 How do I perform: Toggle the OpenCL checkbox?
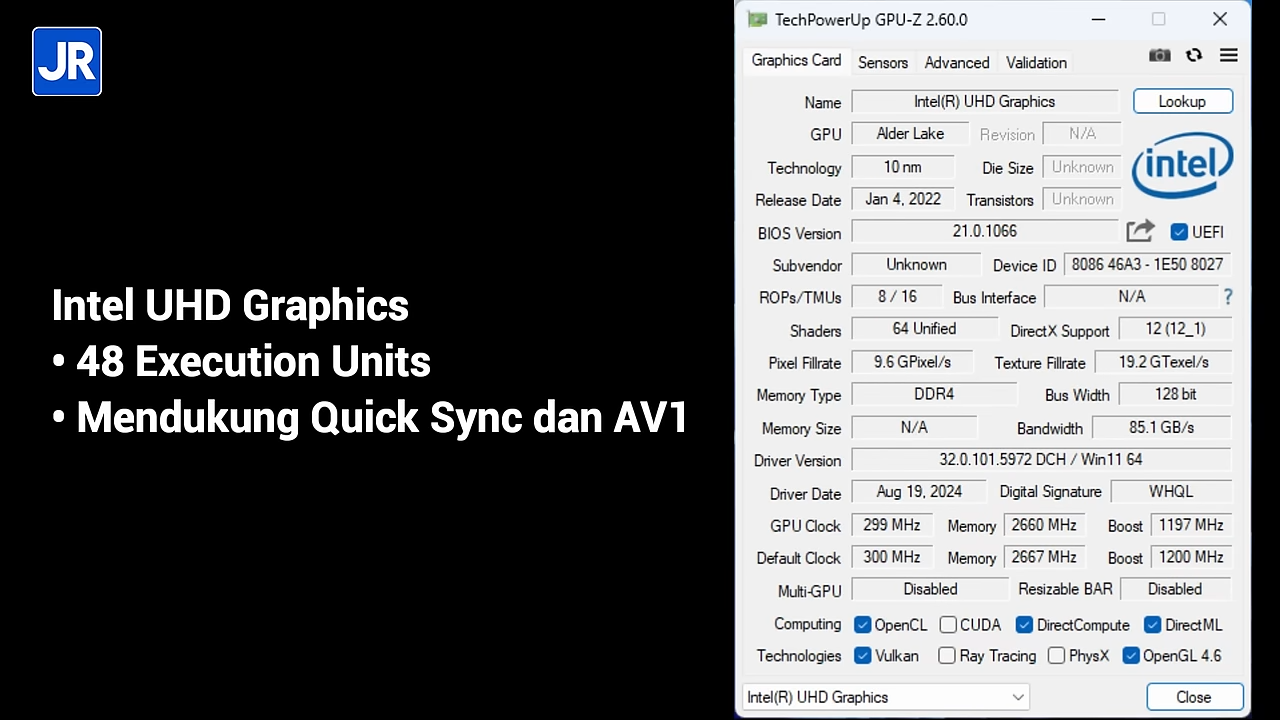[x=862, y=625]
